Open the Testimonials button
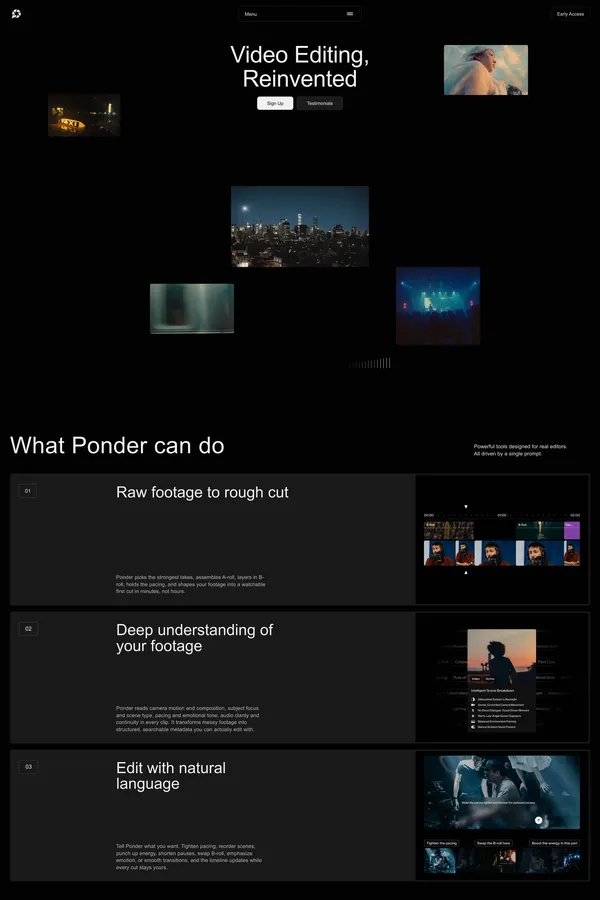600x900 pixels. click(320, 103)
